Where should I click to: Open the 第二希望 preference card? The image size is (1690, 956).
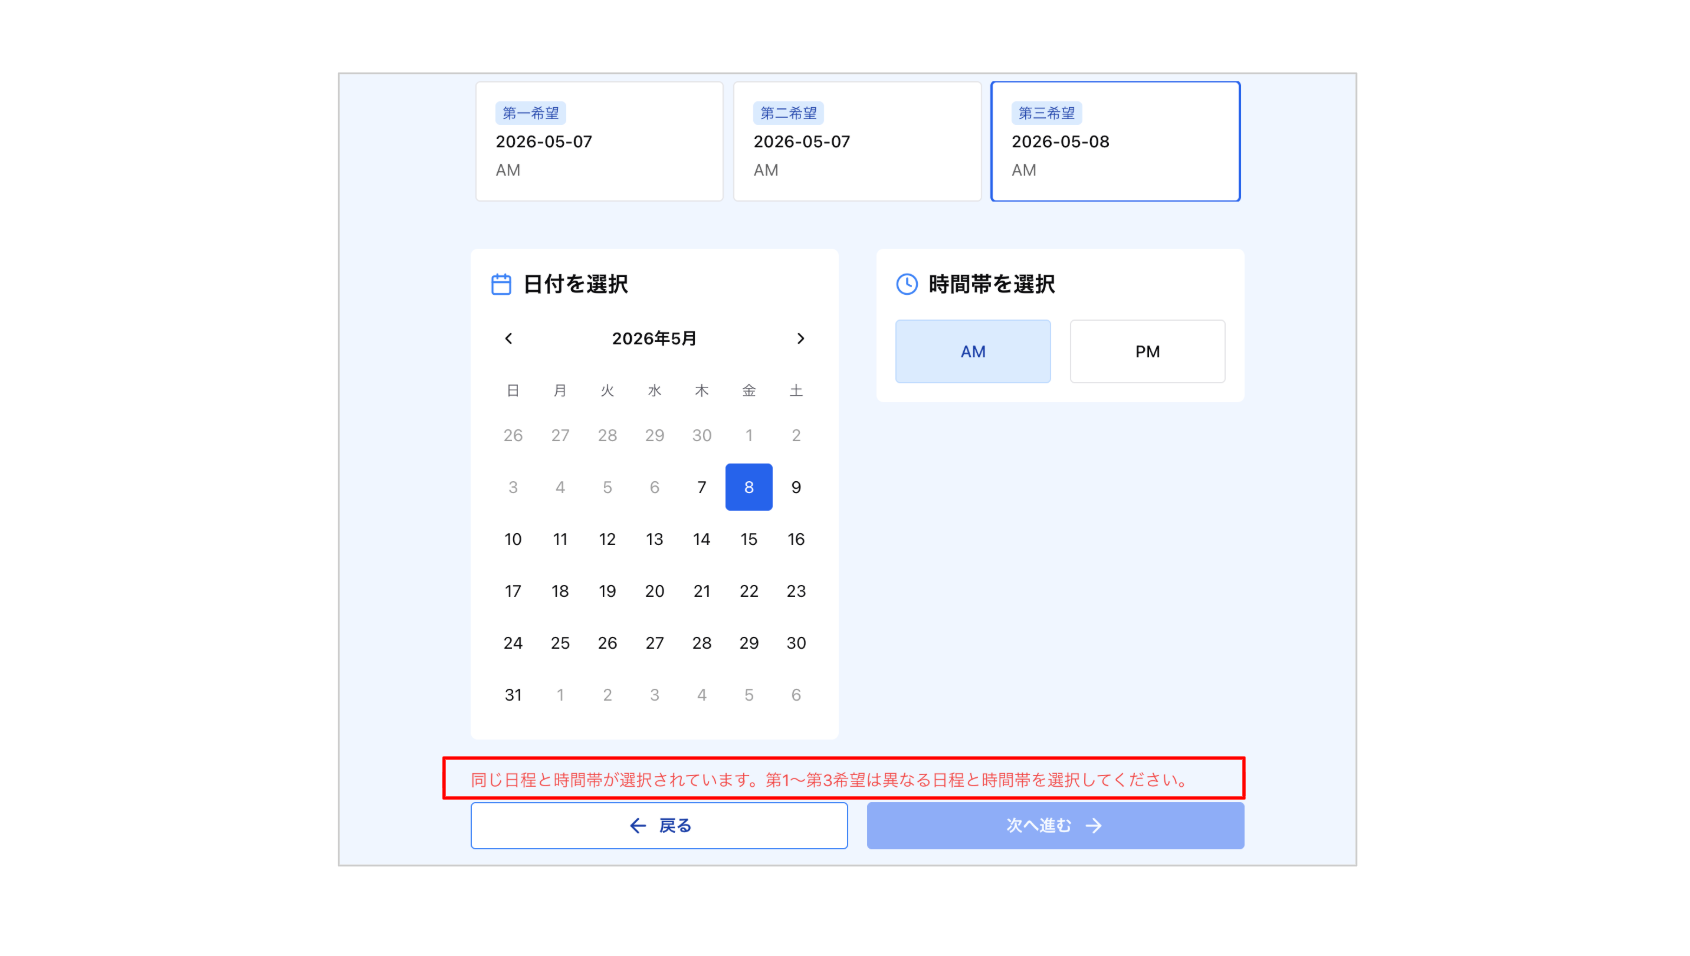tap(857, 141)
